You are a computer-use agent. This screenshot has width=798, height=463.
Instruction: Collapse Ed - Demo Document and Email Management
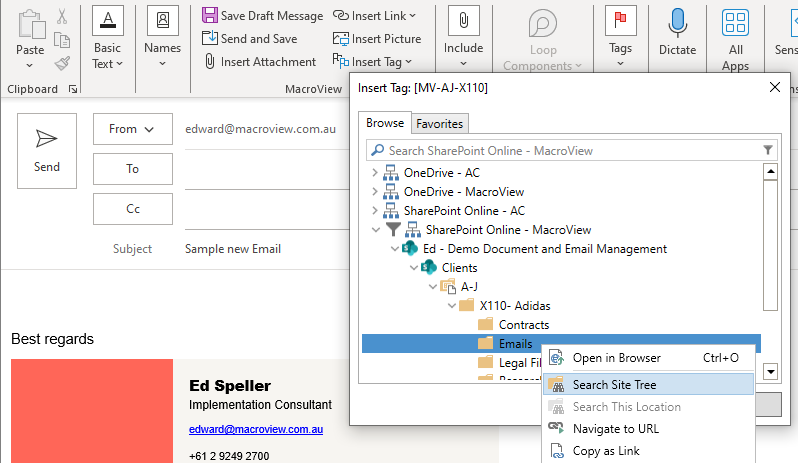tap(395, 249)
